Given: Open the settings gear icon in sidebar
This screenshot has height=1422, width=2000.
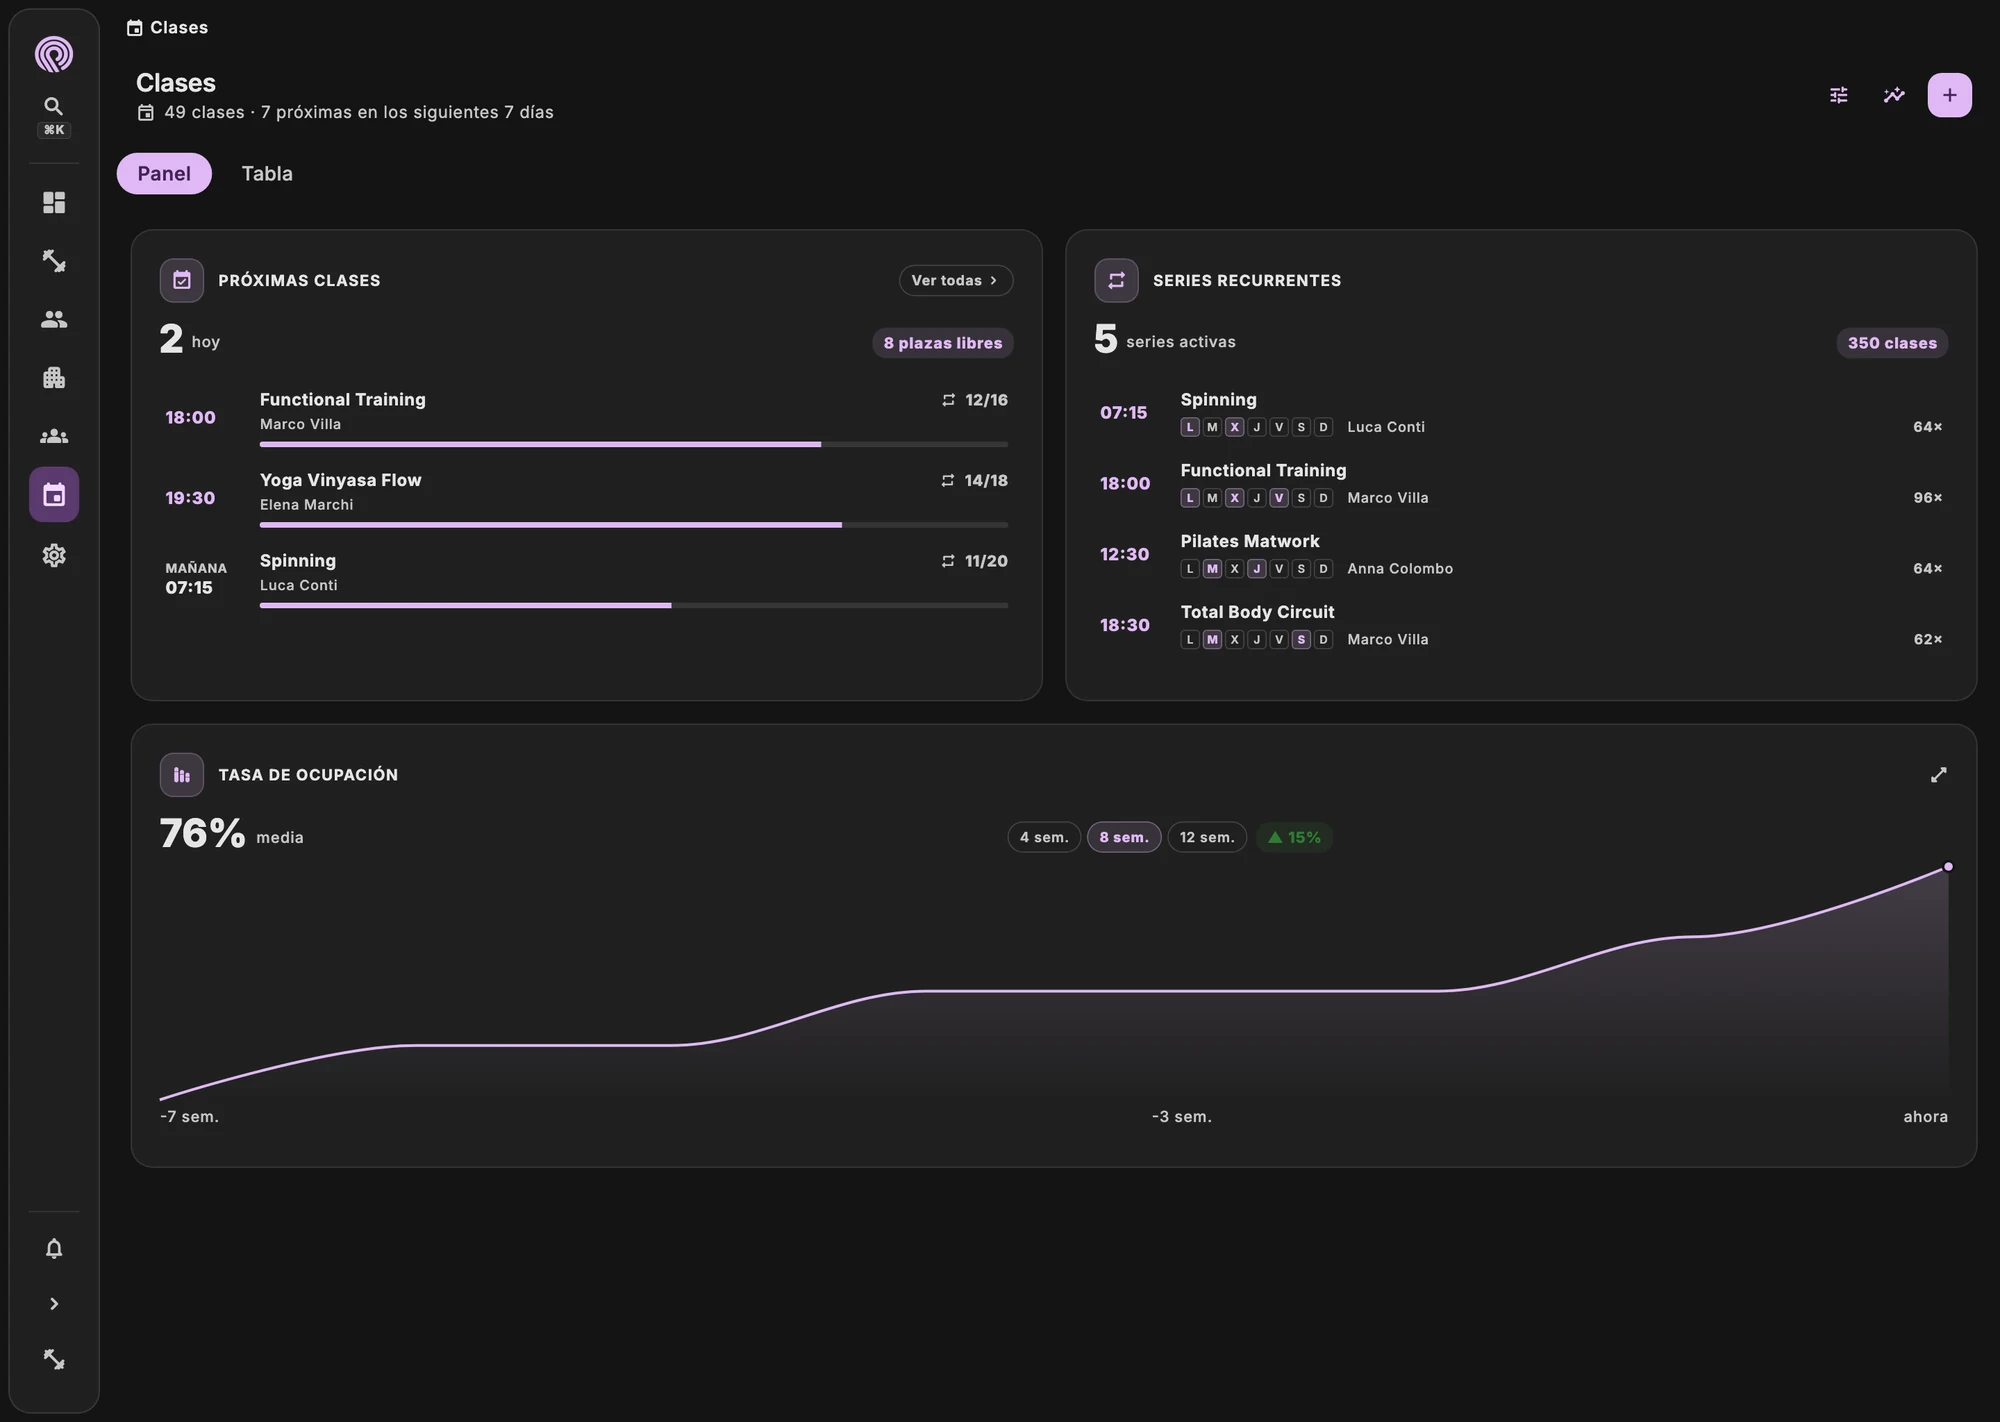Looking at the screenshot, I should 54,555.
